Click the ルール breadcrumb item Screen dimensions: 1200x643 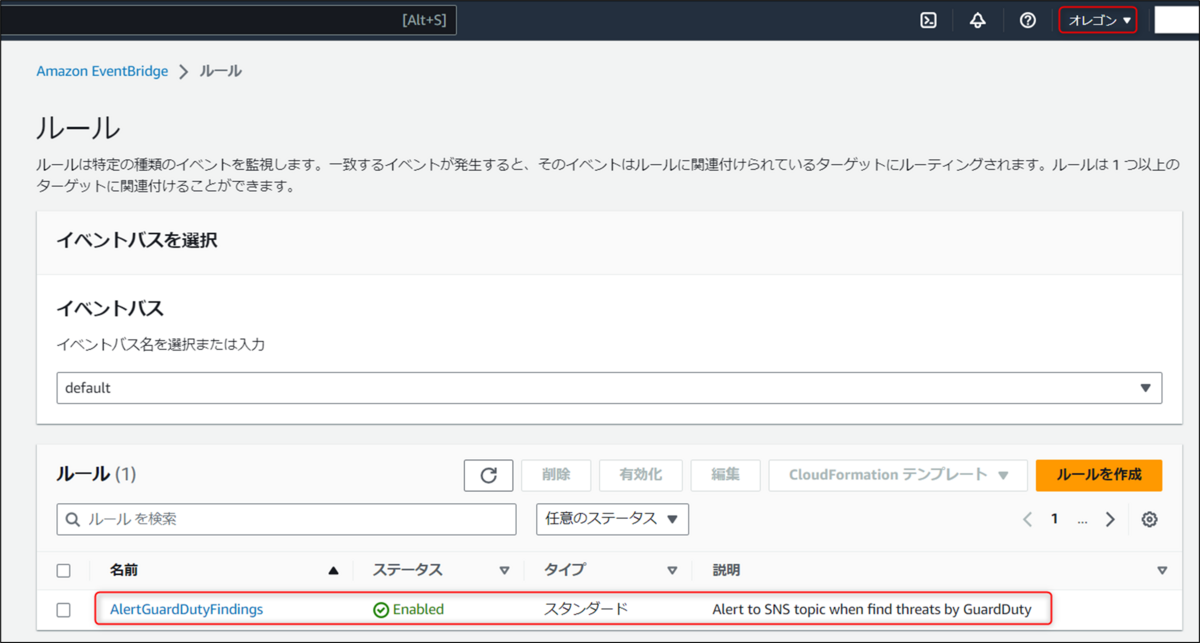click(x=220, y=71)
